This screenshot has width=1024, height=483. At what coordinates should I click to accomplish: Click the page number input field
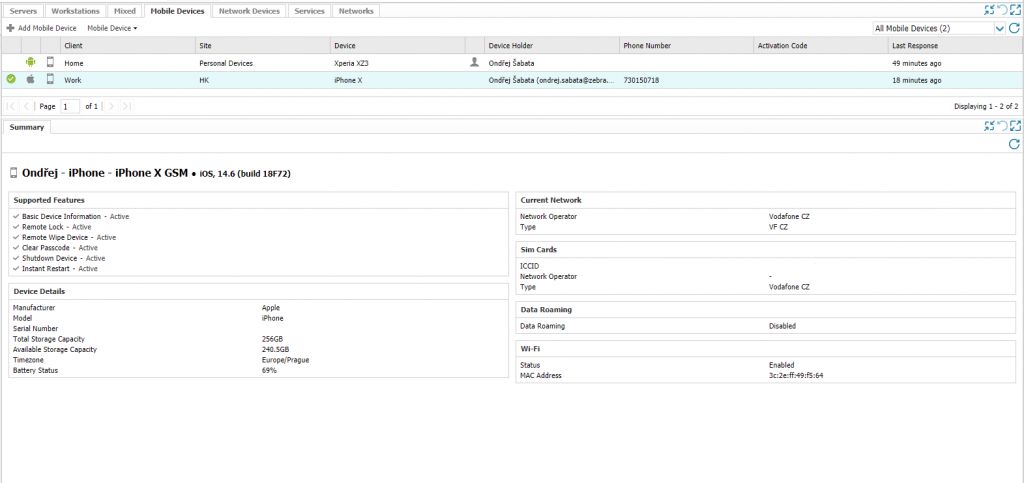tap(69, 106)
